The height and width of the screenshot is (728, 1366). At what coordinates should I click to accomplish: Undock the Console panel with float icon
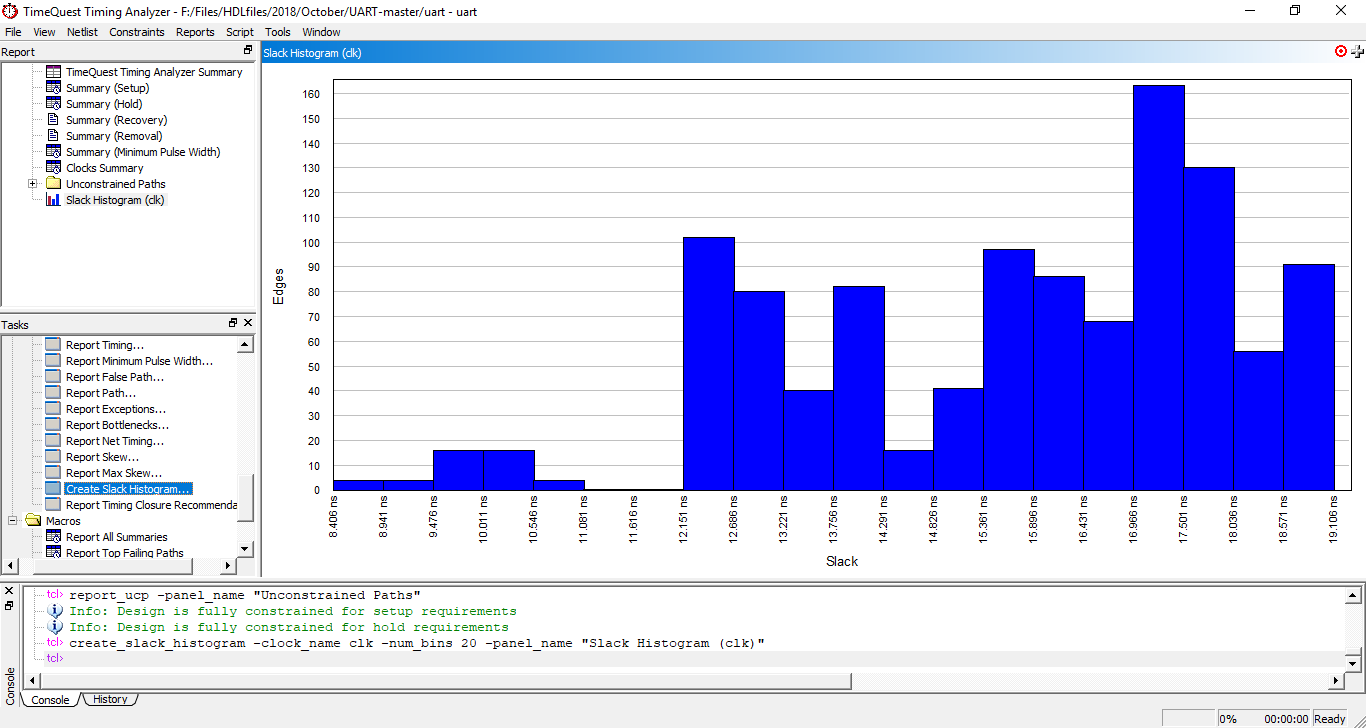[x=9, y=606]
